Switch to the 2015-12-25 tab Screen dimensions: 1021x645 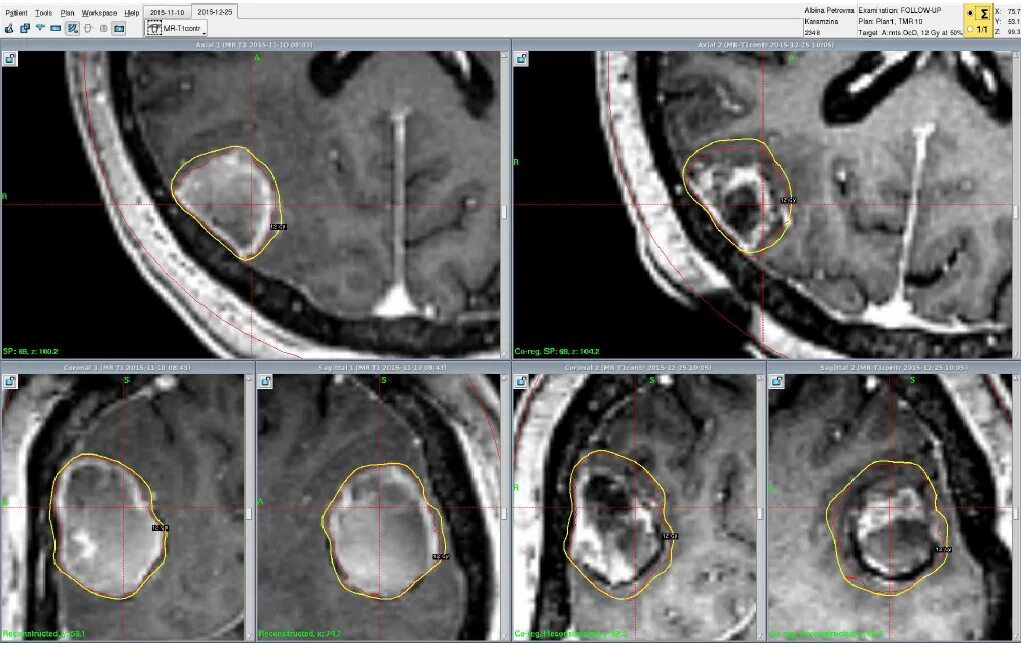click(x=215, y=11)
